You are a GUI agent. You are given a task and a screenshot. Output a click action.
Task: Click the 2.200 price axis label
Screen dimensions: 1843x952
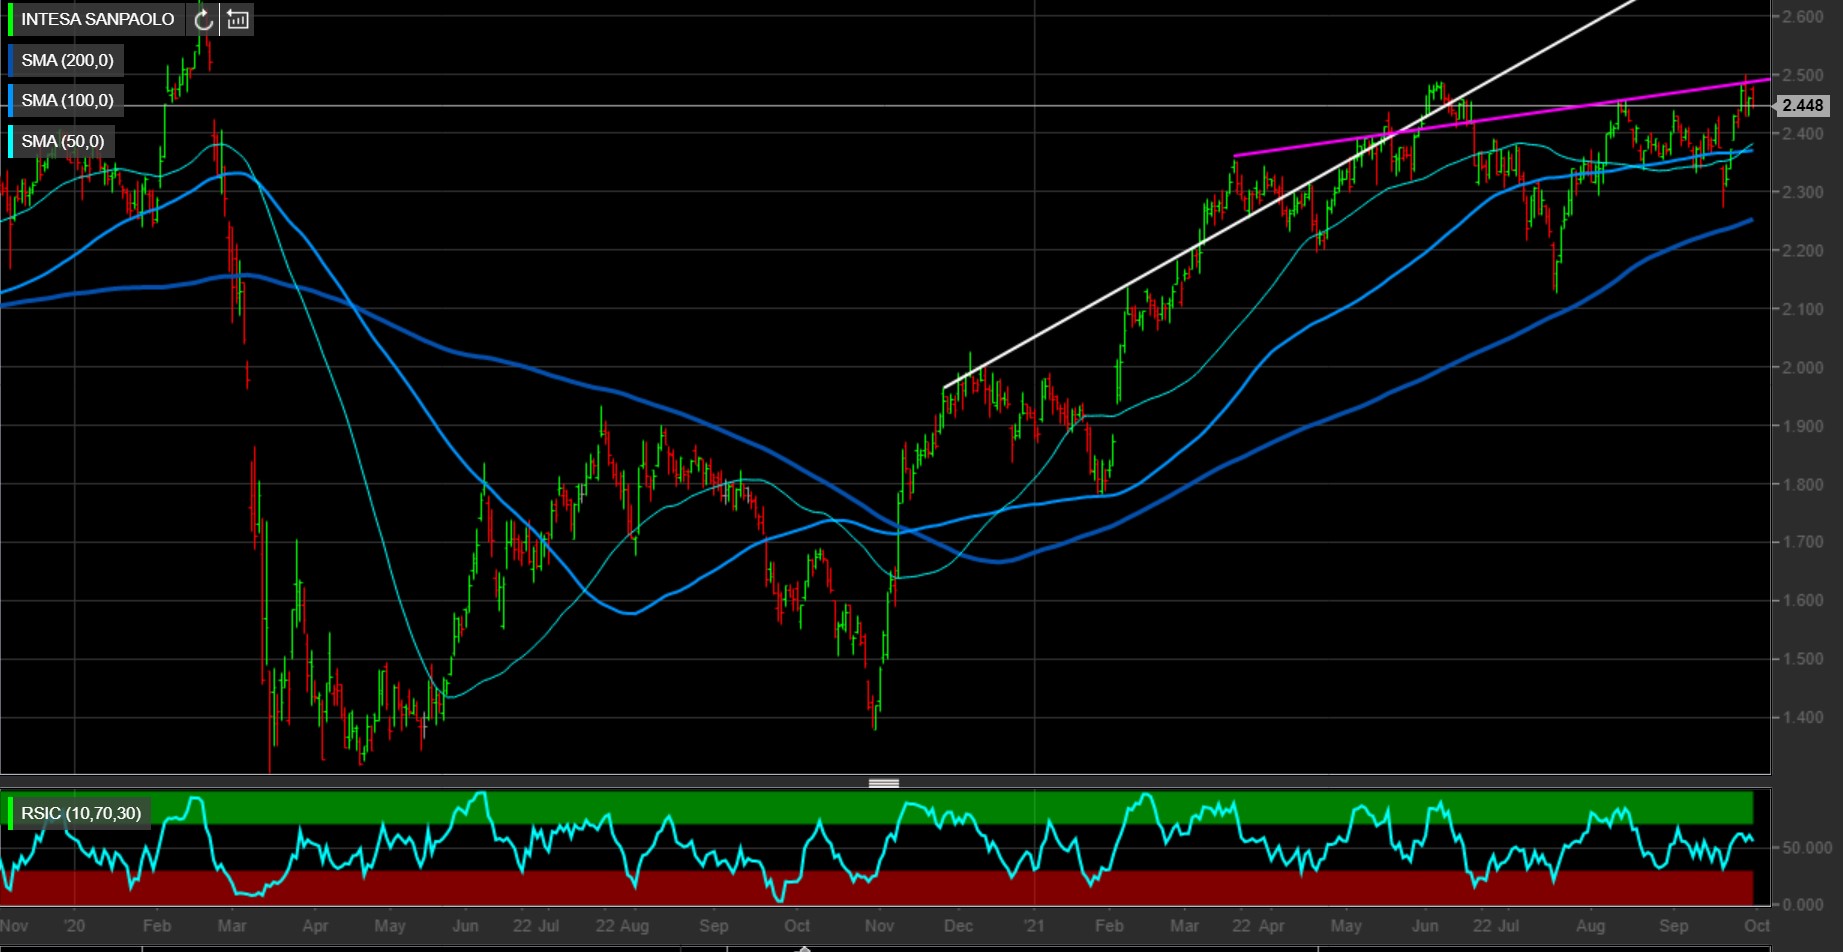coord(1802,250)
